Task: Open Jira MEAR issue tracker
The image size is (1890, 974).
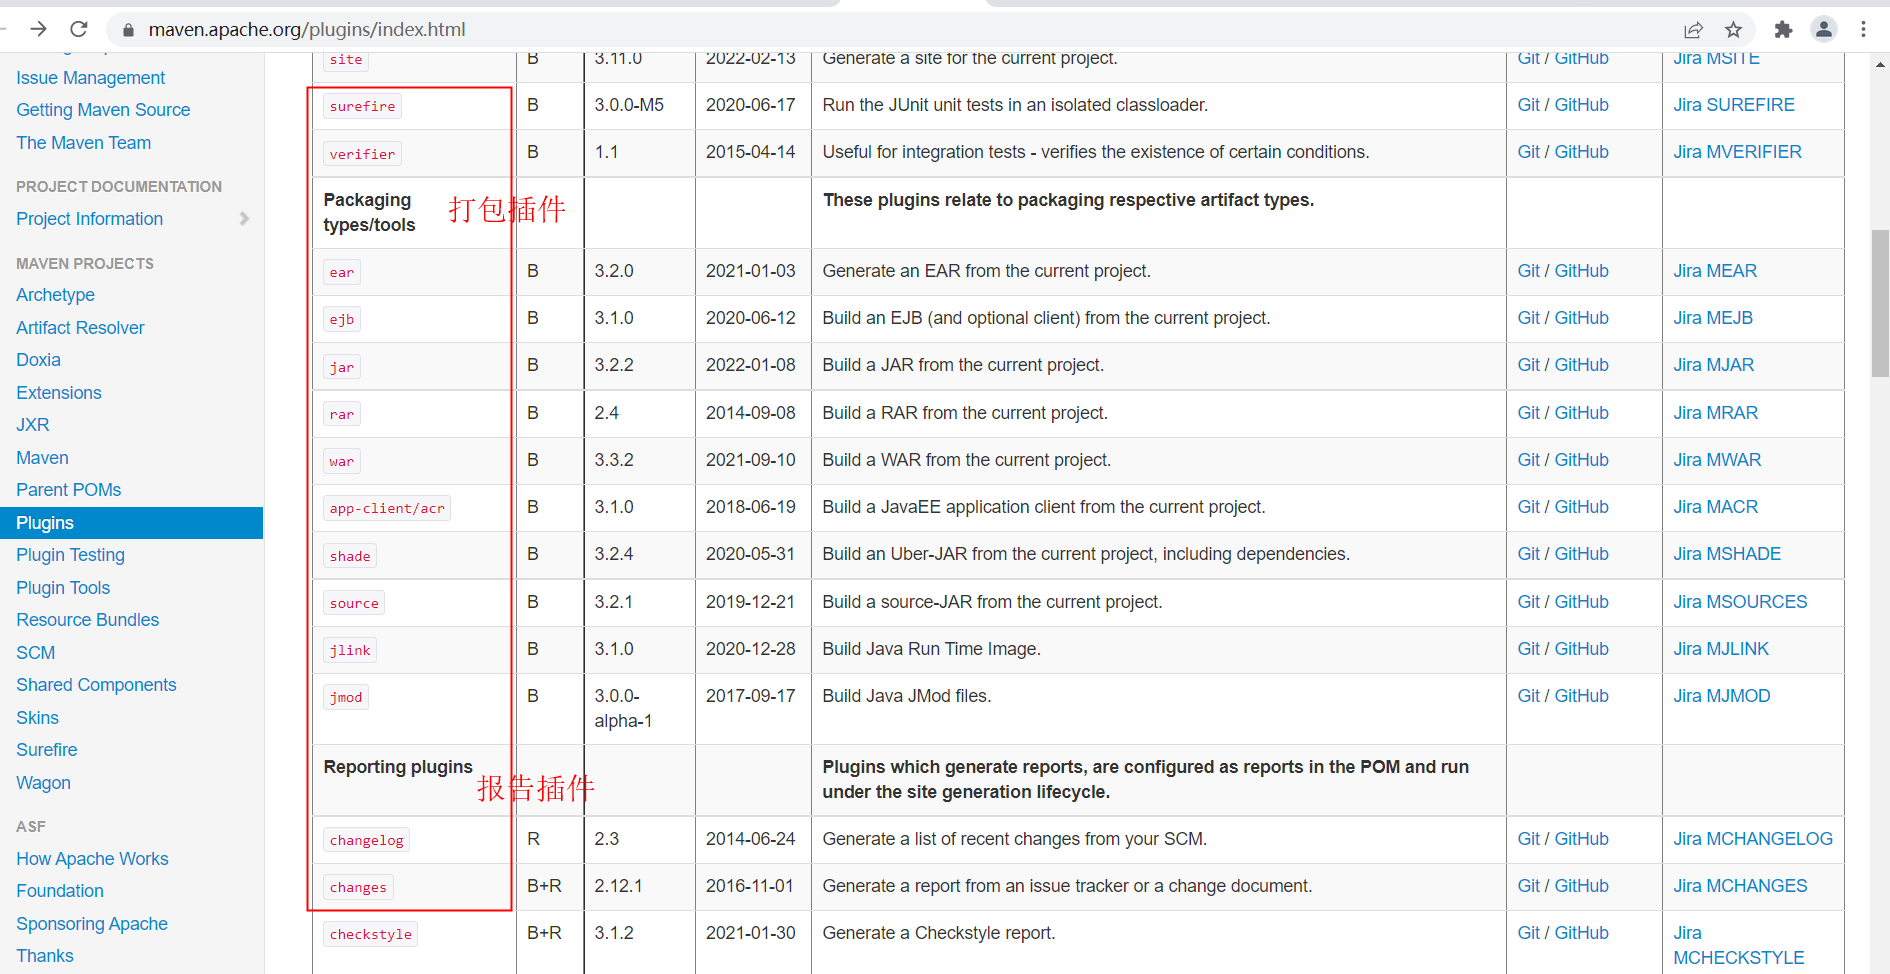Action: [x=1715, y=271]
